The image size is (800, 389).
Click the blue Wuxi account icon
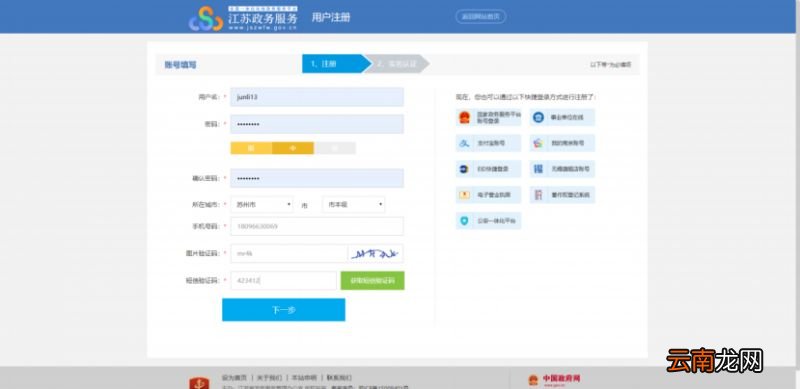pyautogui.click(x=538, y=169)
